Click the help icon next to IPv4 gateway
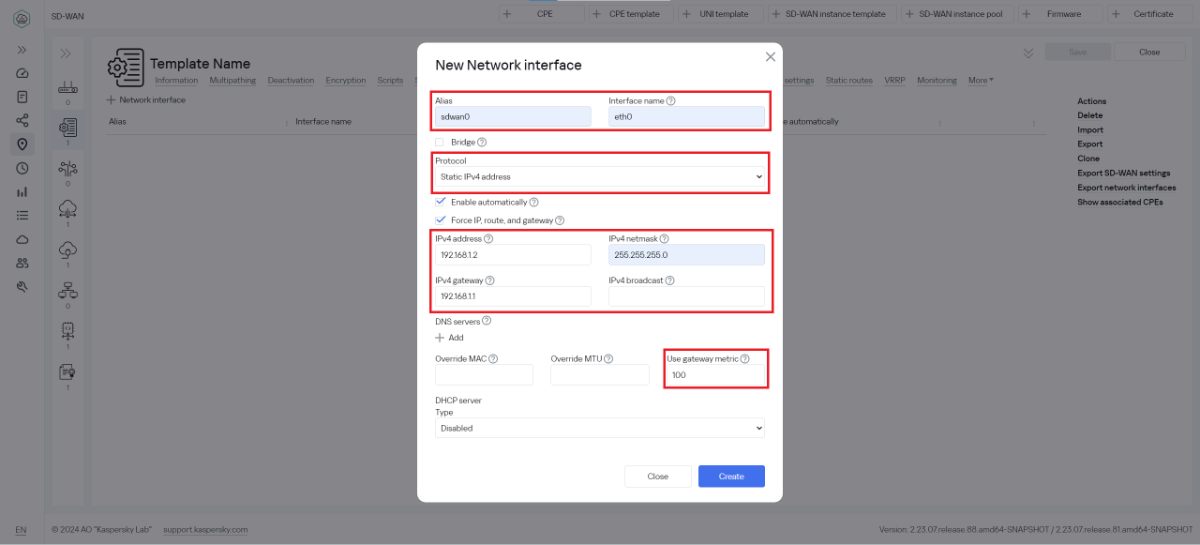The height and width of the screenshot is (545, 1200). click(x=490, y=281)
